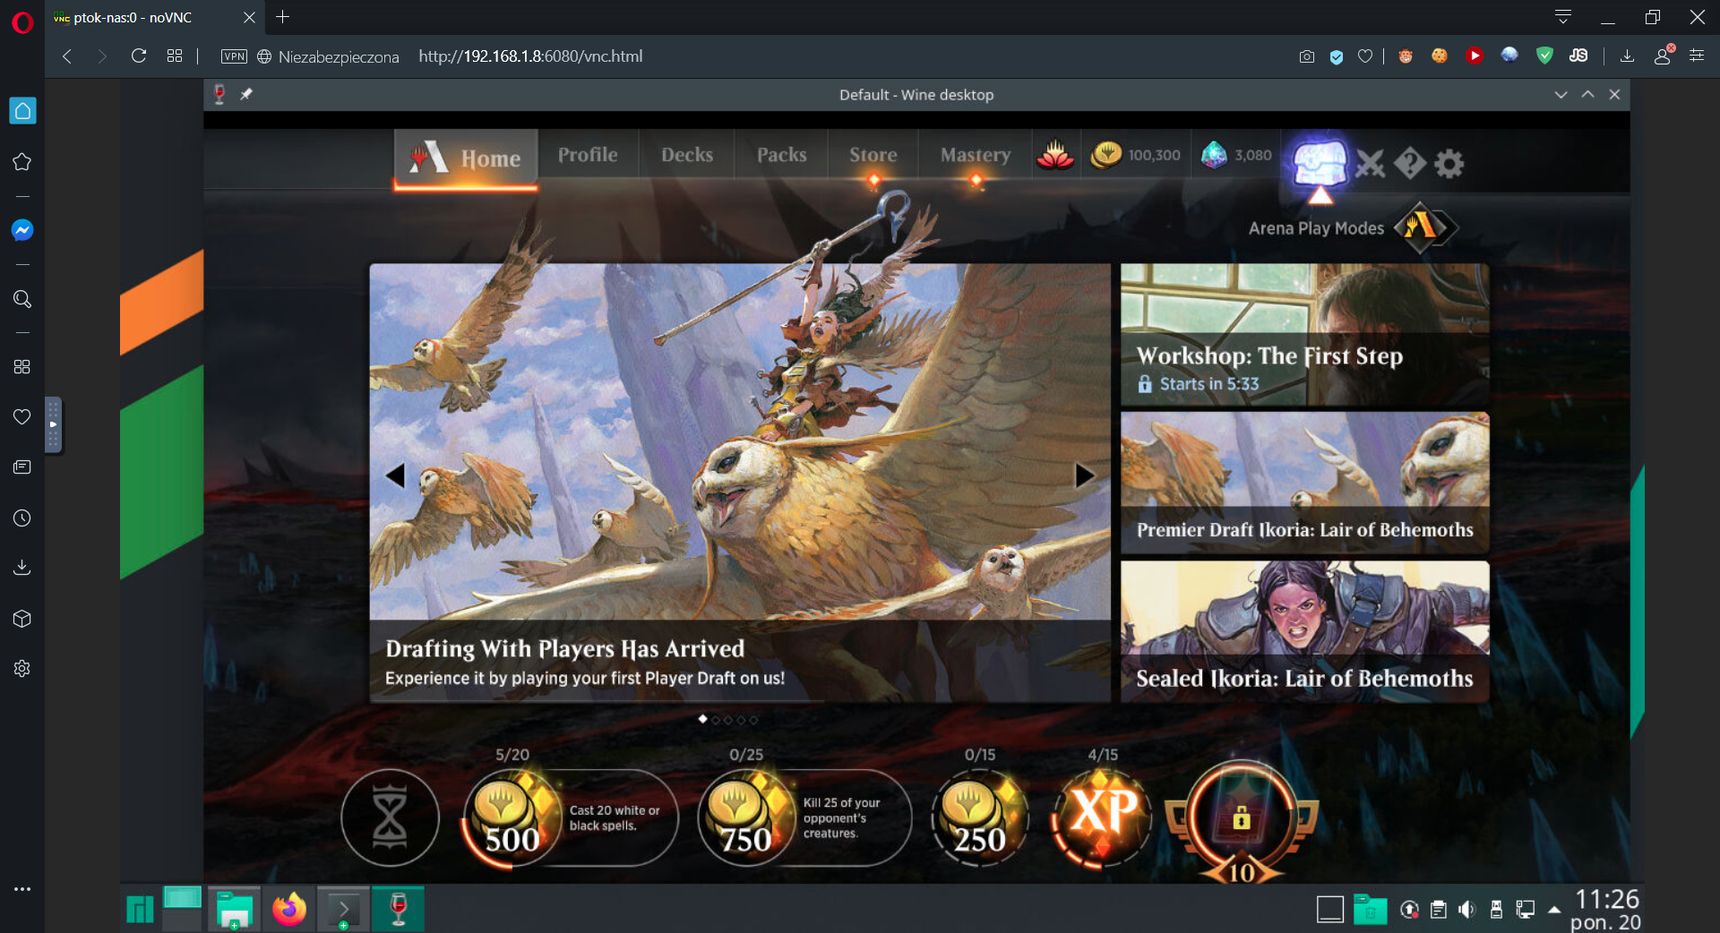The height and width of the screenshot is (933, 1720).
Task: Open Drafting With Players Has Arrived banner
Action: (740, 483)
